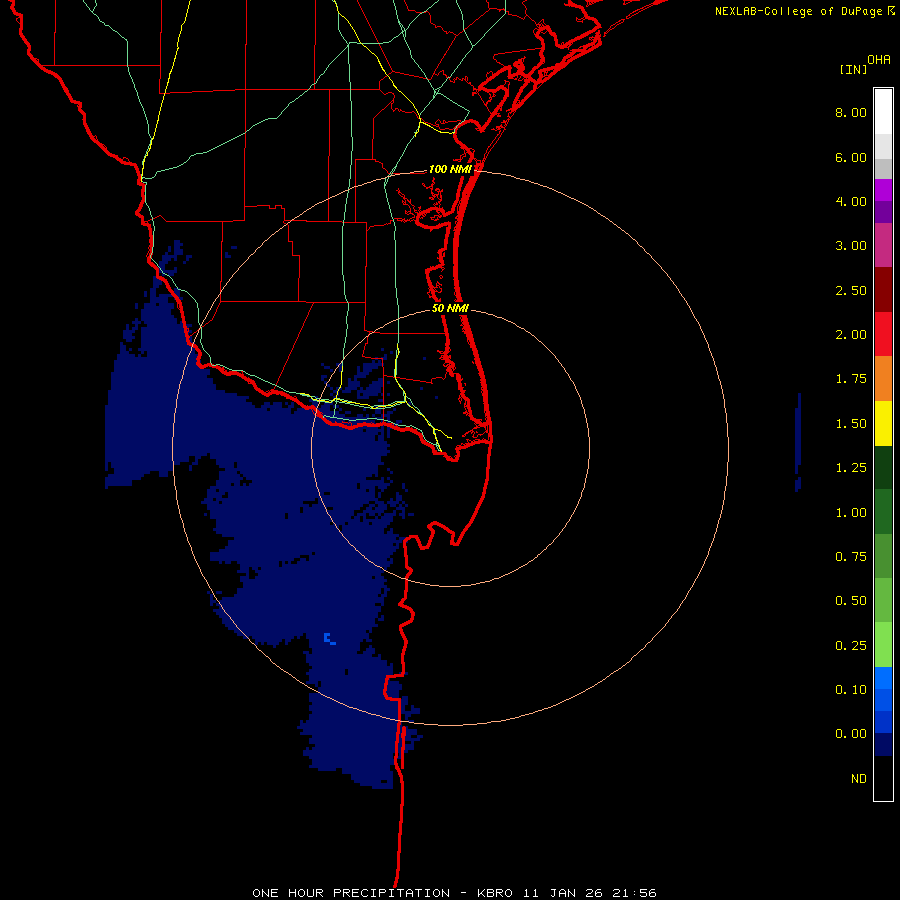The image size is (900, 900).
Task: Click the 2.50 legend value
Action: tap(851, 290)
